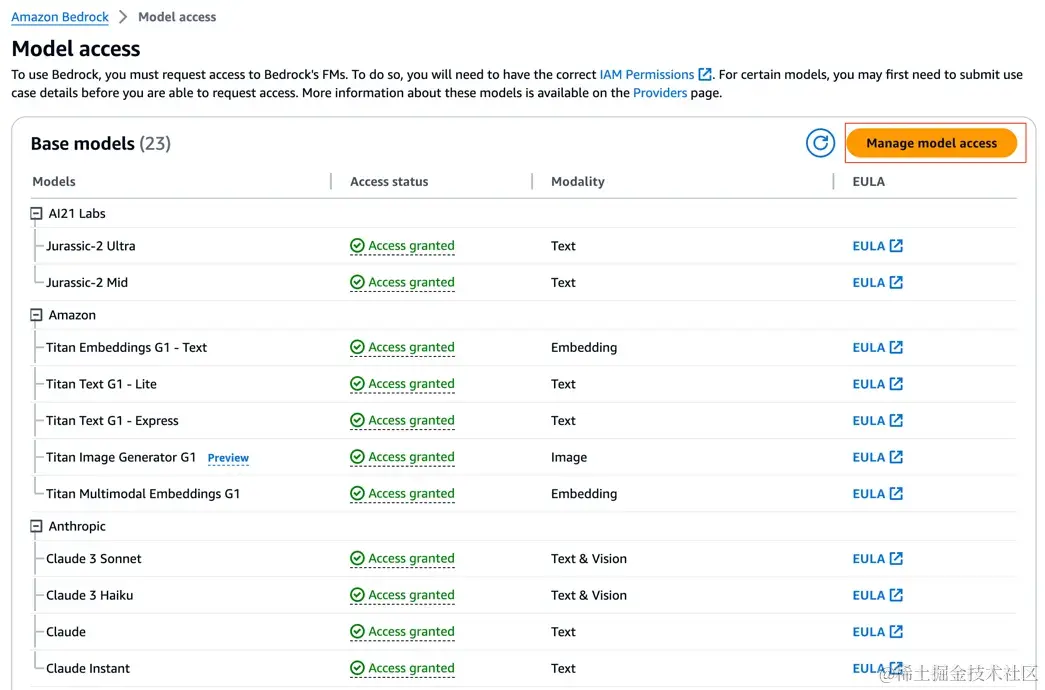Select Titan Text G1 - Express model name
This screenshot has height=690, width=1045.
pyautogui.click(x=113, y=421)
